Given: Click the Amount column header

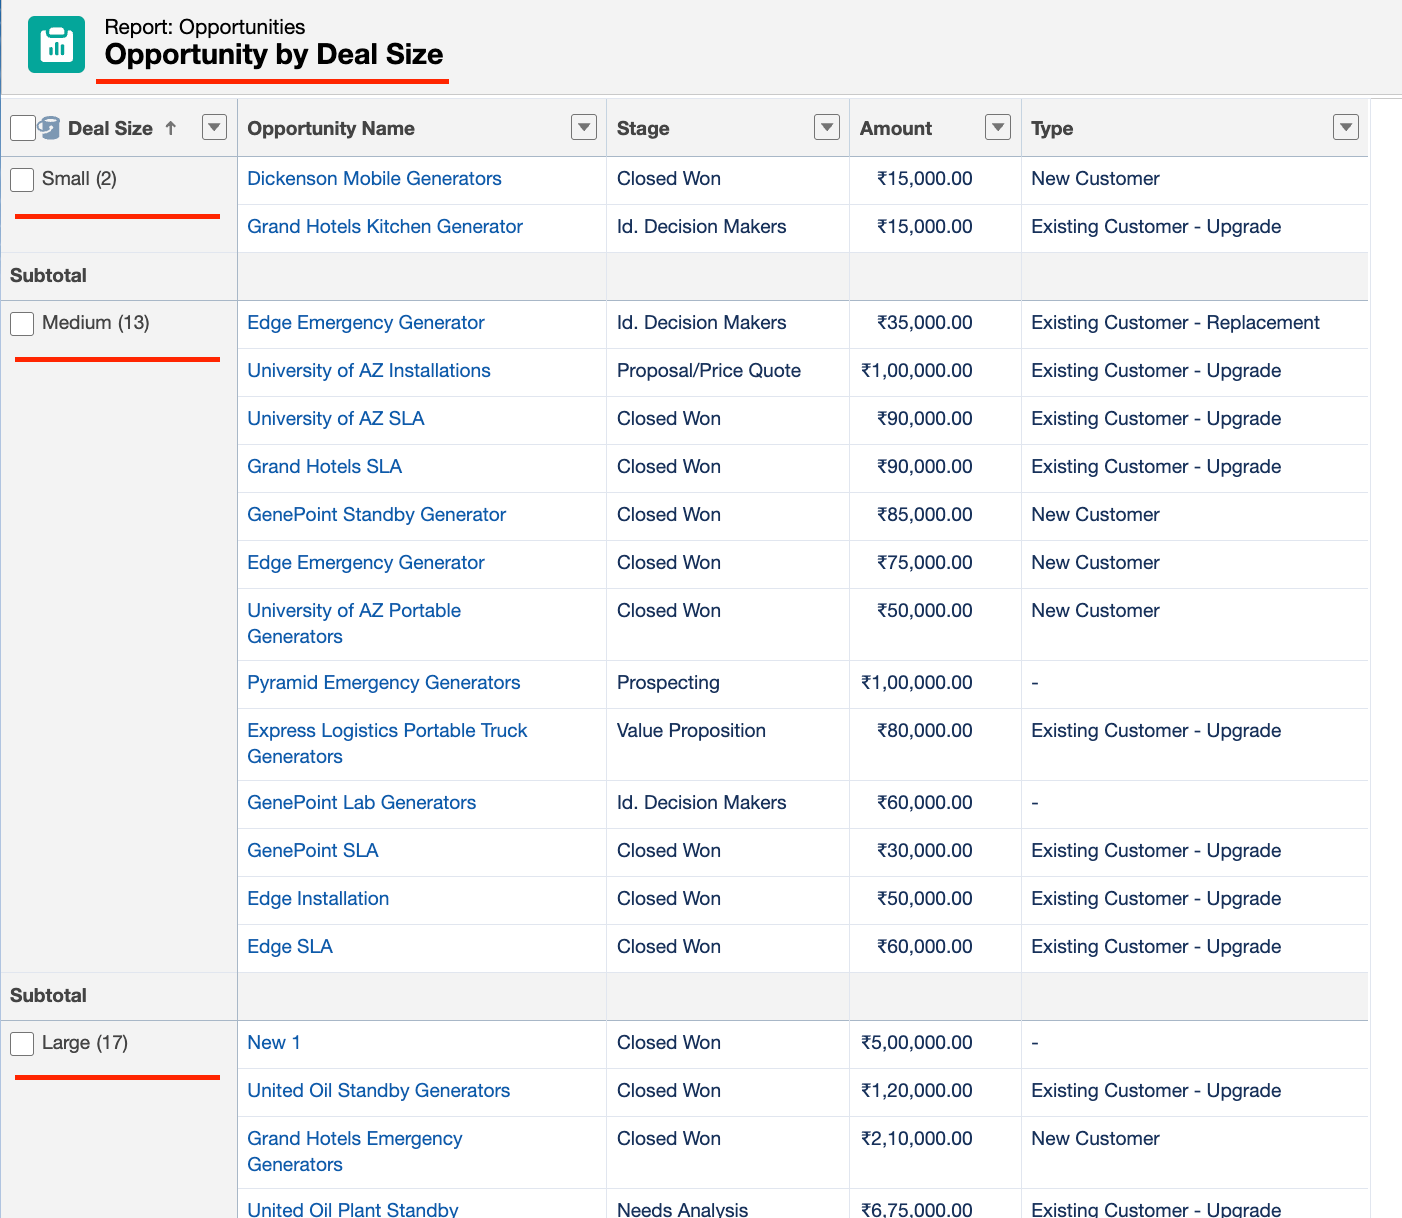Looking at the screenshot, I should (x=896, y=128).
